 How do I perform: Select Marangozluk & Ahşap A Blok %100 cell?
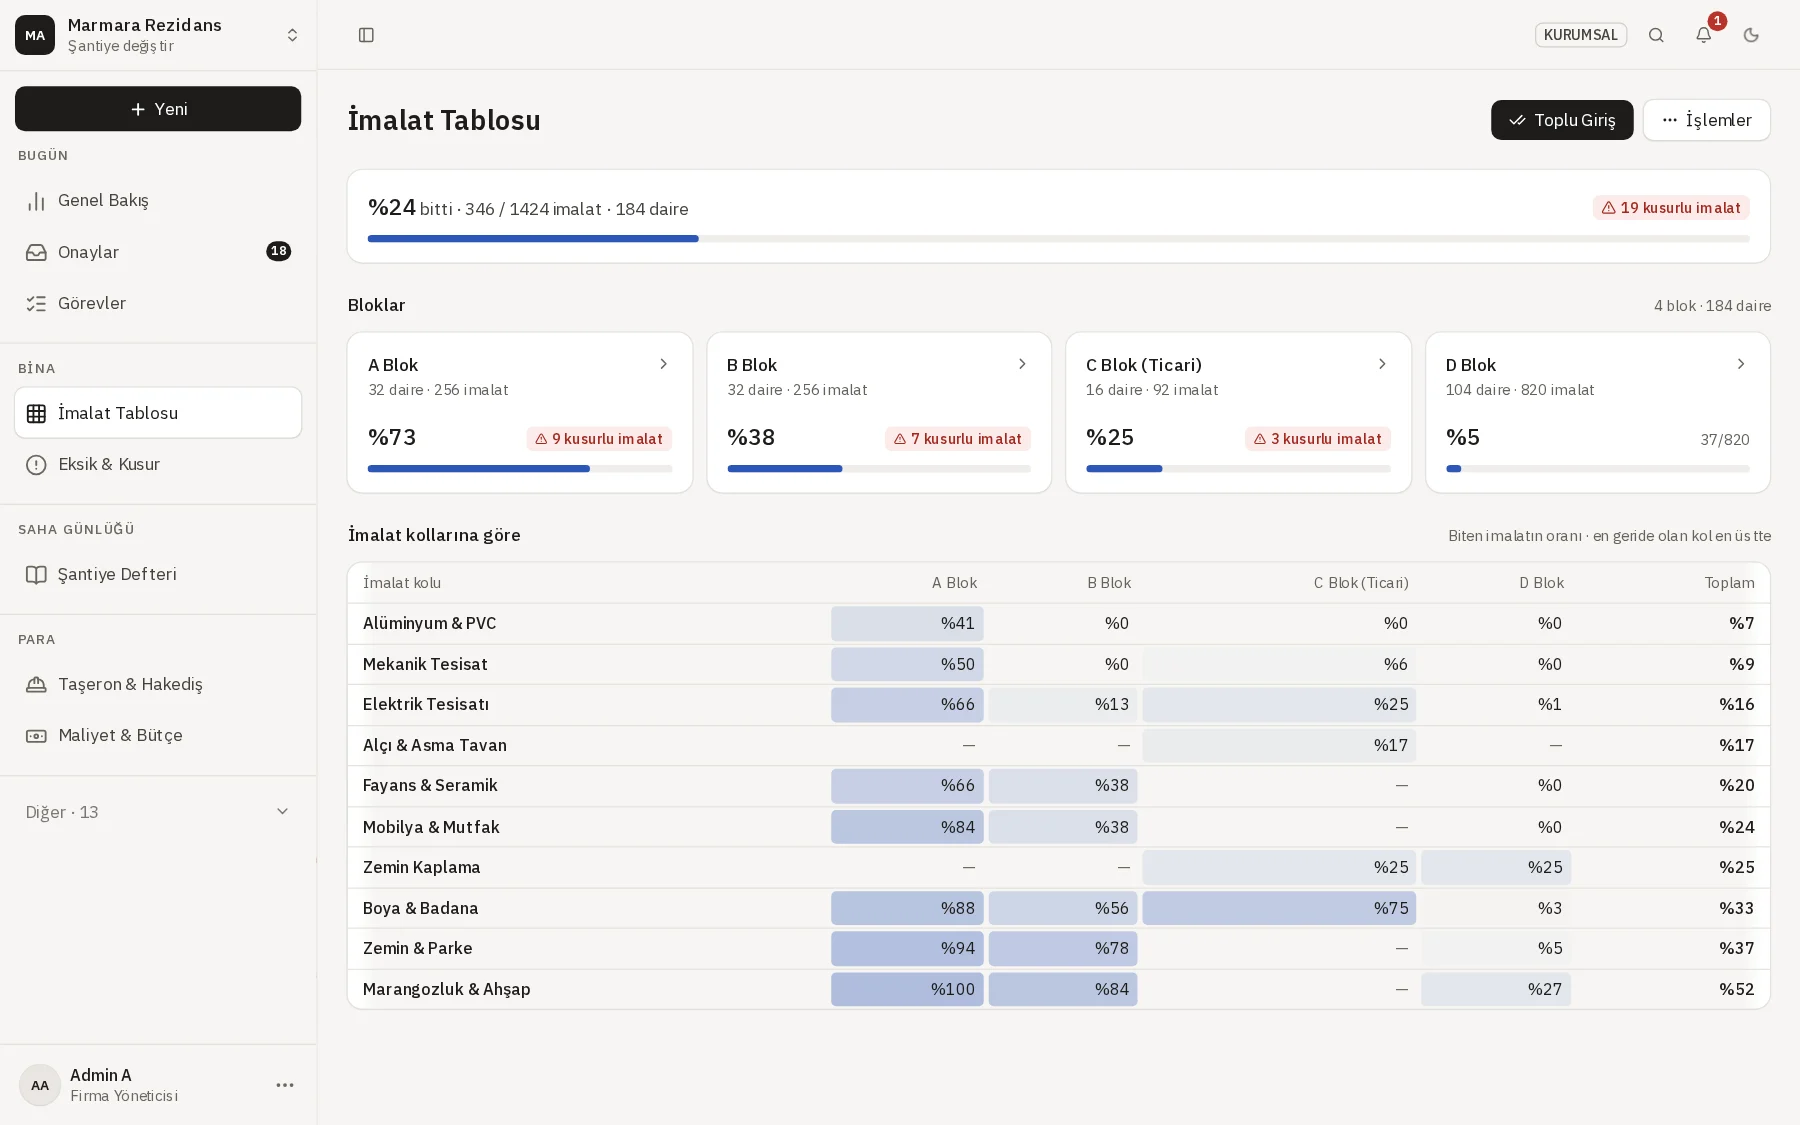tap(907, 989)
